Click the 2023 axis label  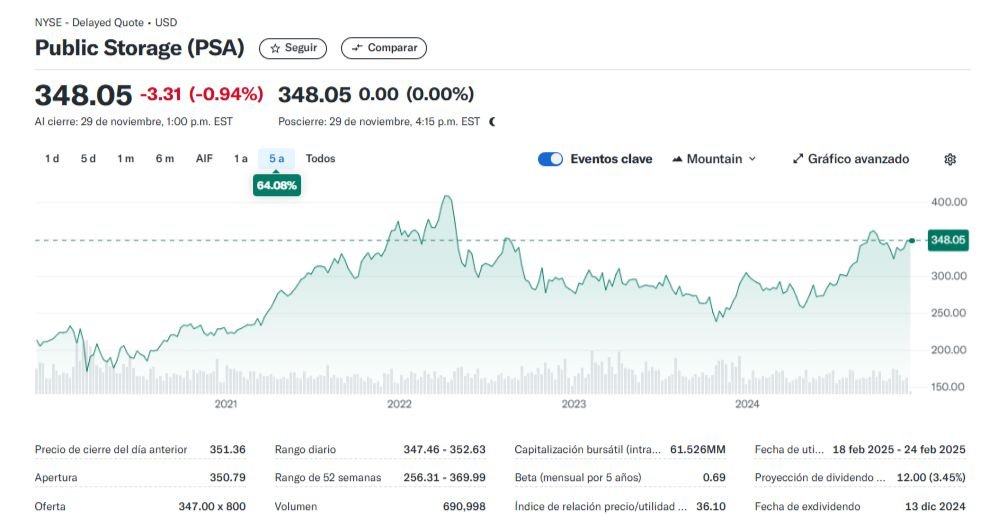coord(574,404)
